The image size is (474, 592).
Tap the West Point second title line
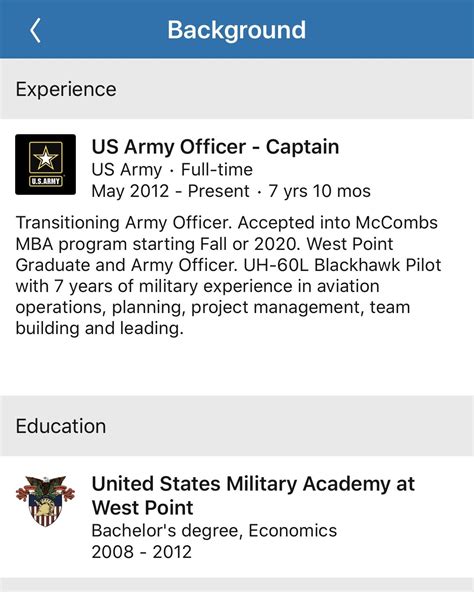pyautogui.click(x=142, y=507)
